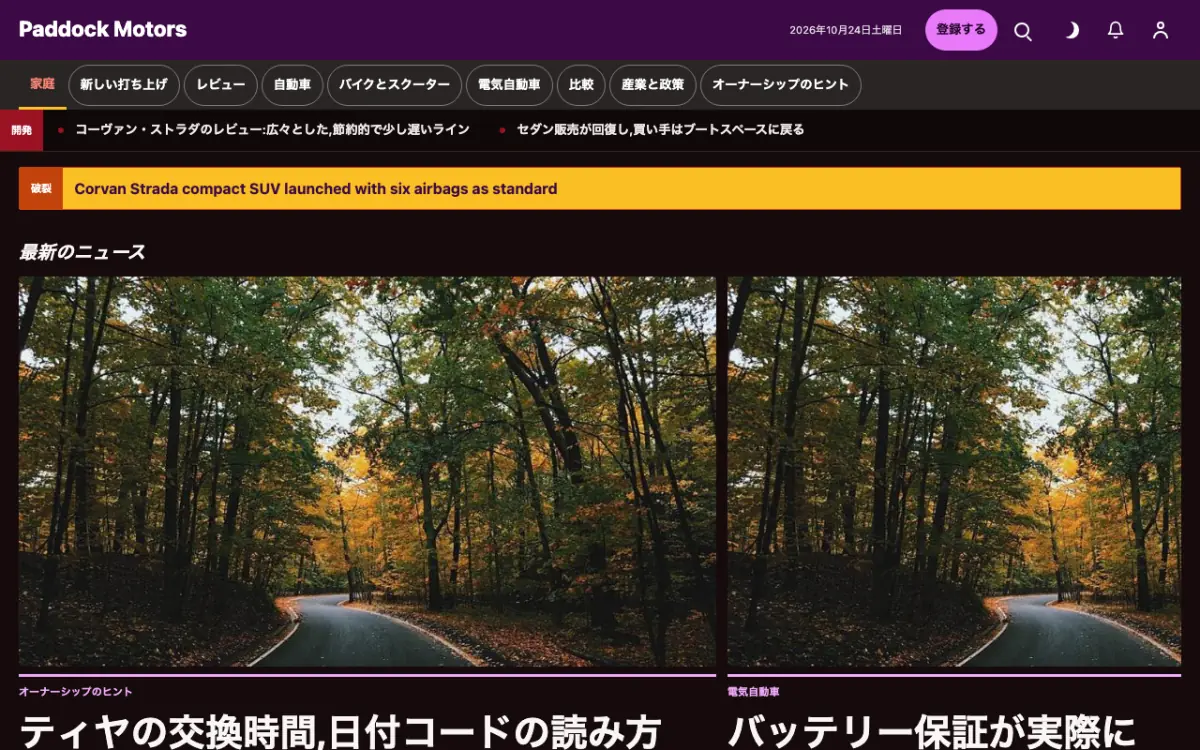Screen dimensions: 1200x750
Task: Click the 開発 ticker label
Action: [x=21, y=130]
